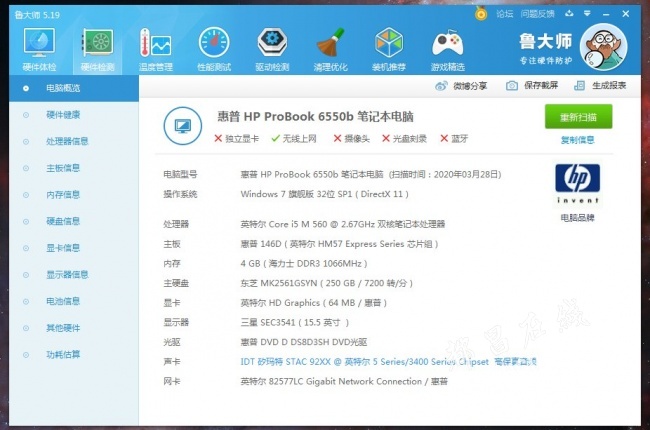Click the 摄像头 feature indicator
Screen dimensions: 650x430
(351, 138)
